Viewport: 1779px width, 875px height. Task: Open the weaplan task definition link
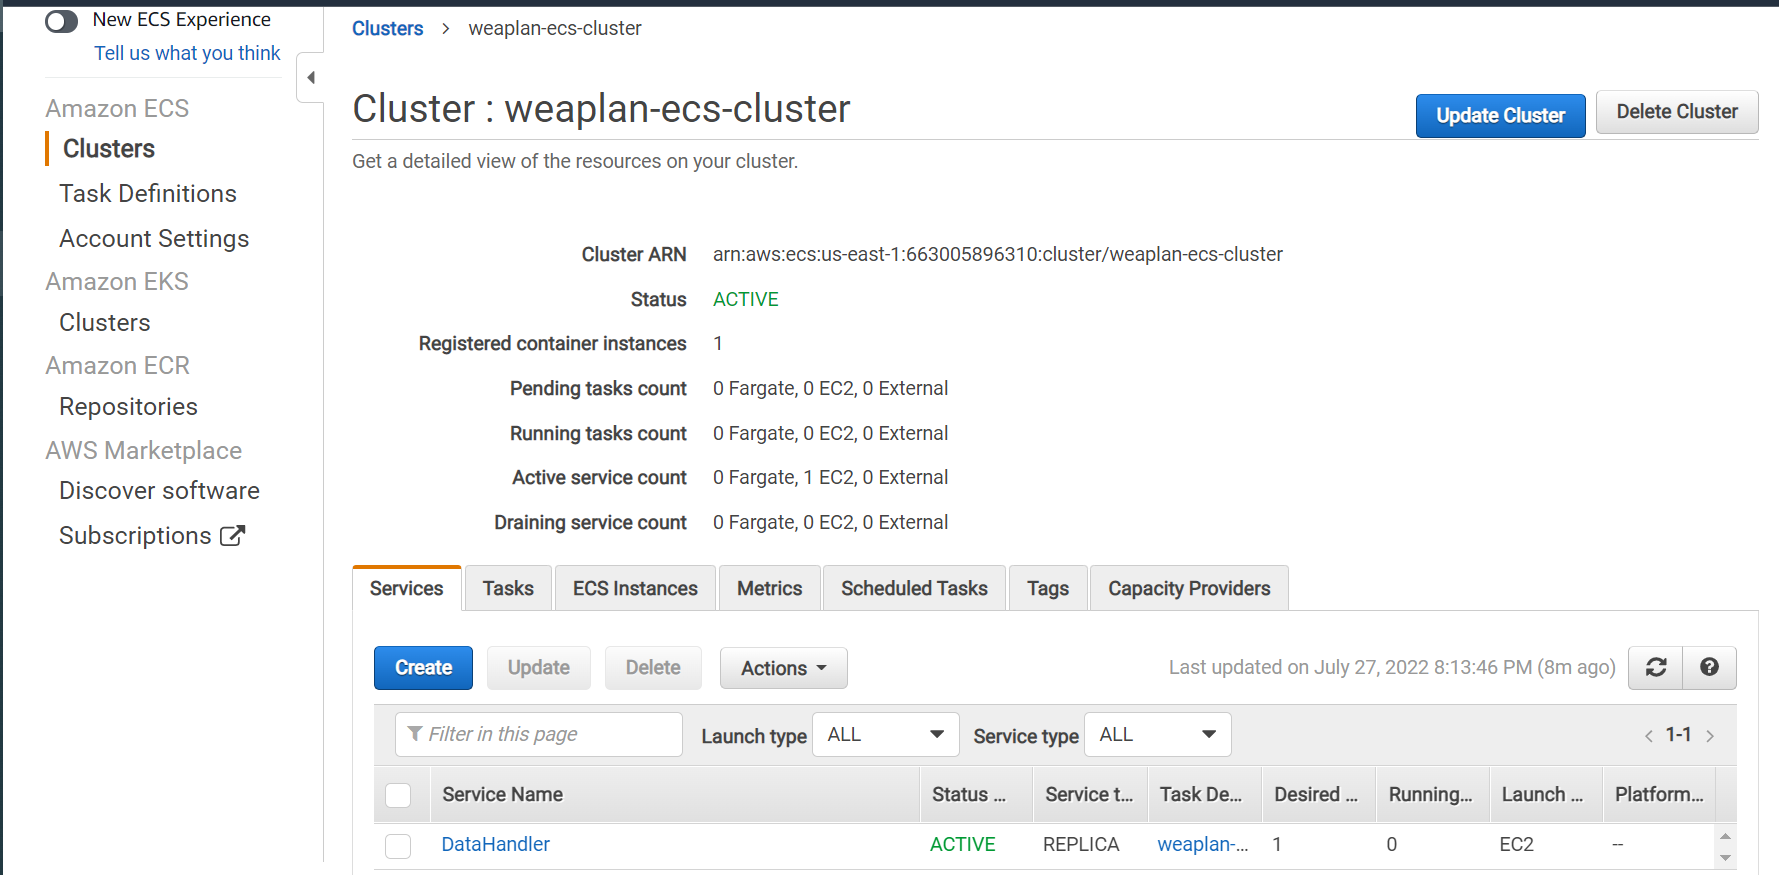(1203, 844)
